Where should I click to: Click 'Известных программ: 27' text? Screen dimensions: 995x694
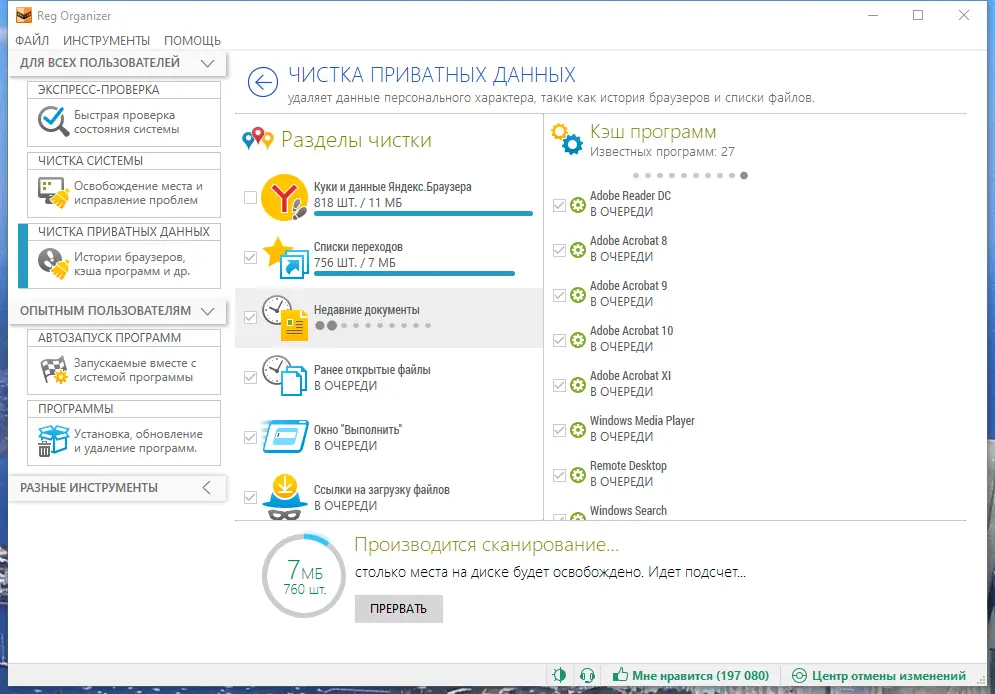tap(662, 152)
